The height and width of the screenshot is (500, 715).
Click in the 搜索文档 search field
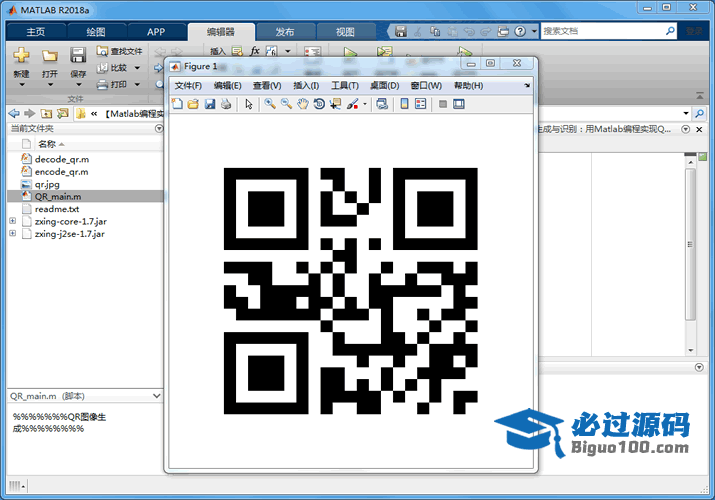(603, 31)
